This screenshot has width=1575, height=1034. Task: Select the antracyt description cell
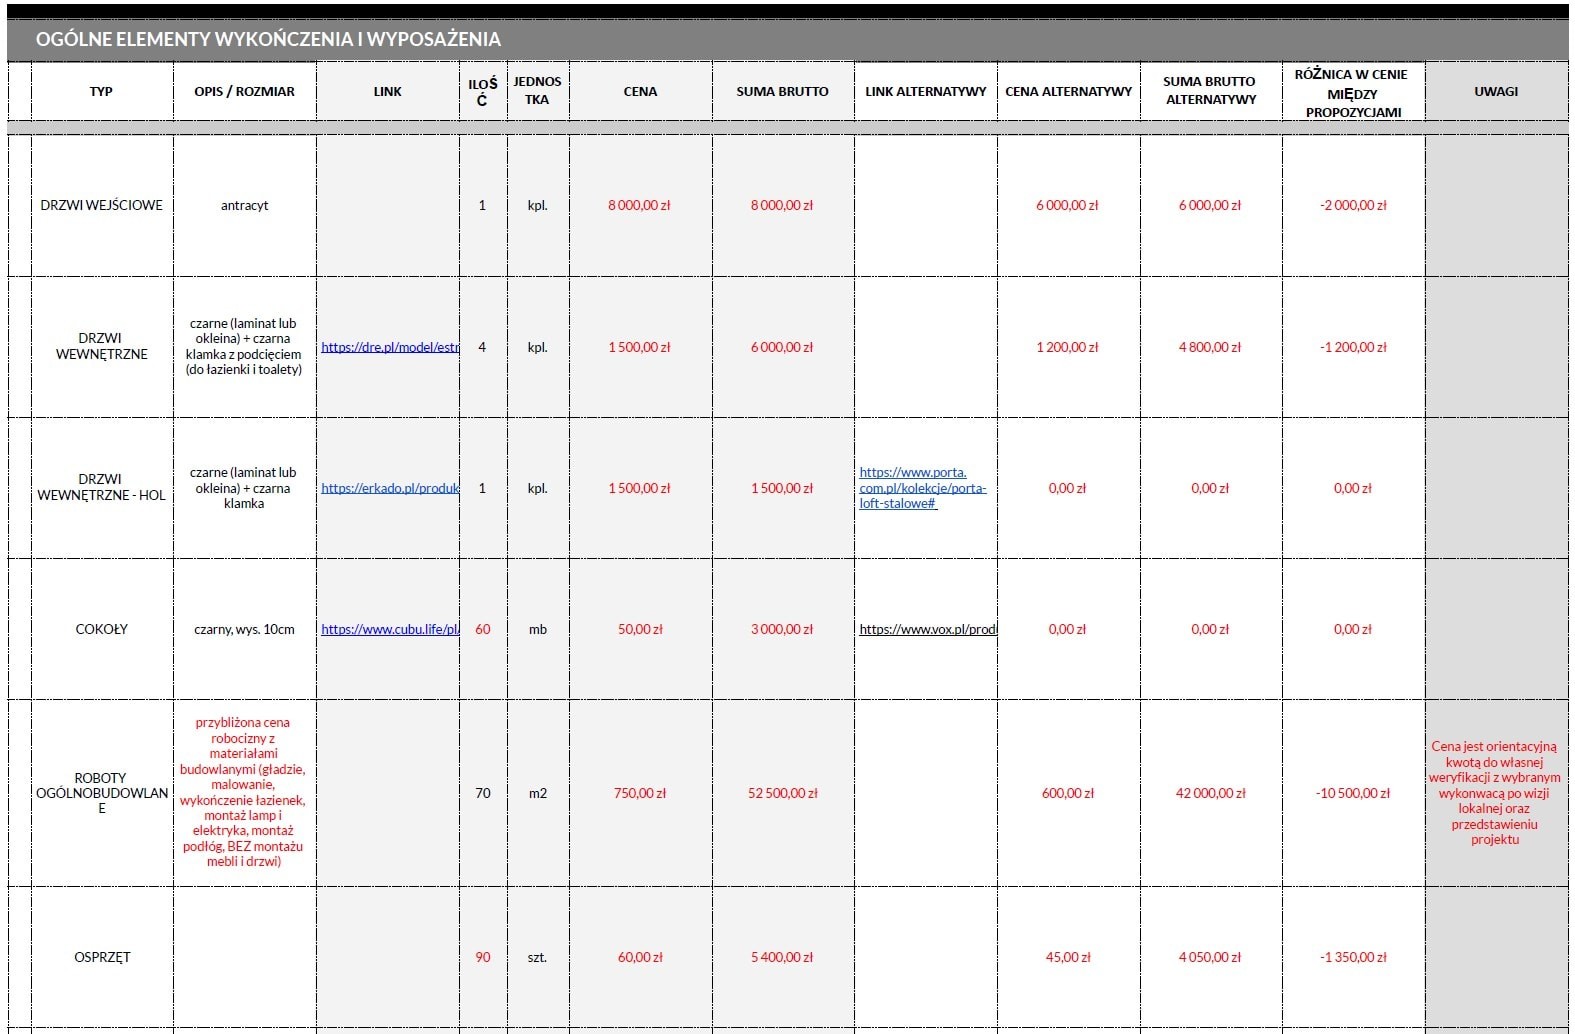[245, 205]
